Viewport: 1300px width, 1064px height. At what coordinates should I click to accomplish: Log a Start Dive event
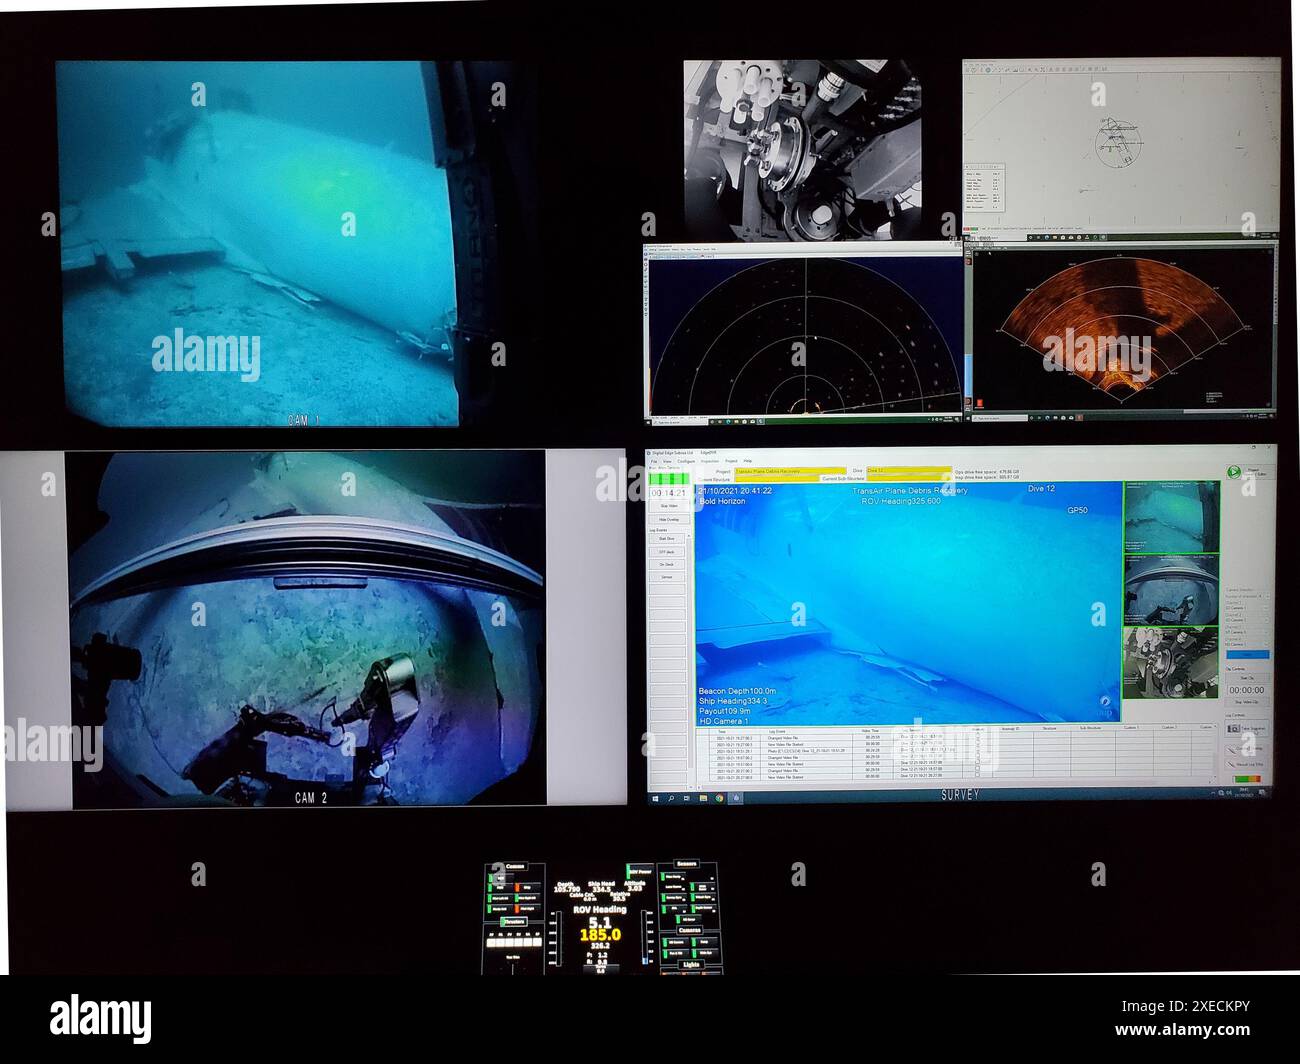668,539
